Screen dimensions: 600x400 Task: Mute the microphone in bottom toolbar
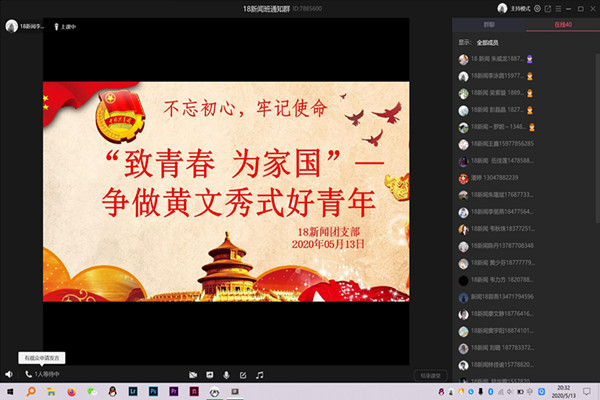(226, 375)
